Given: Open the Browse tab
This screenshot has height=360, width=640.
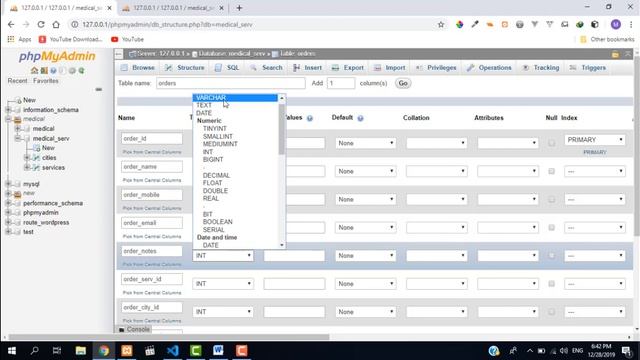Looking at the screenshot, I should (x=138, y=68).
